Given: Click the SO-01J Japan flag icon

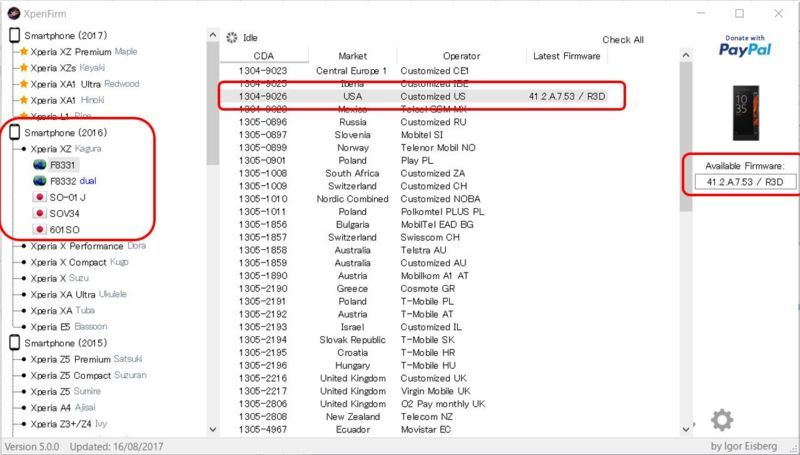Looking at the screenshot, I should point(39,197).
